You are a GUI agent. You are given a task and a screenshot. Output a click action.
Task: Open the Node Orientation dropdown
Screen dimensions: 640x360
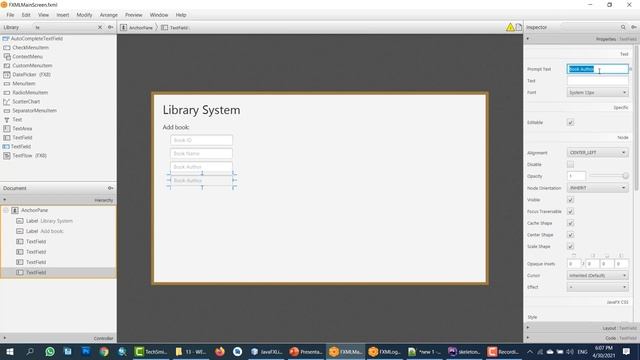point(598,188)
